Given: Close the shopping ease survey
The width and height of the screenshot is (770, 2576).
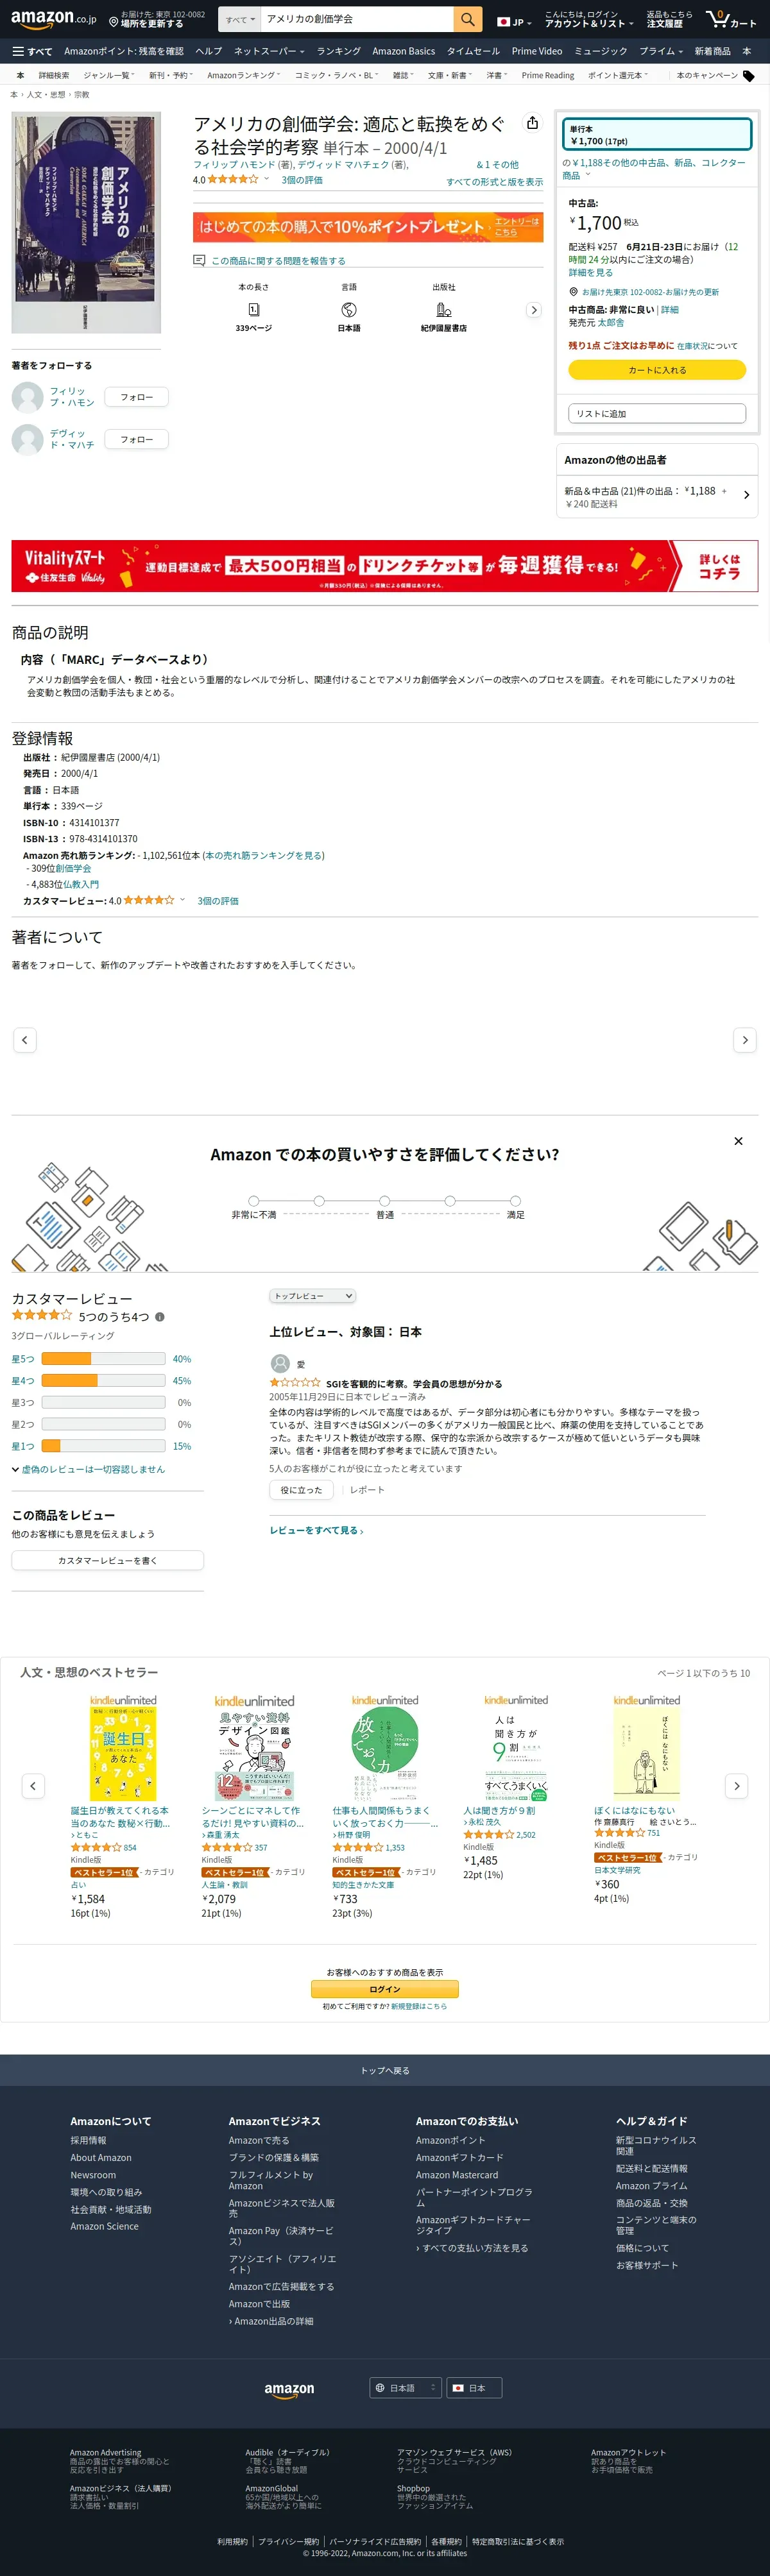Looking at the screenshot, I should 738,1141.
